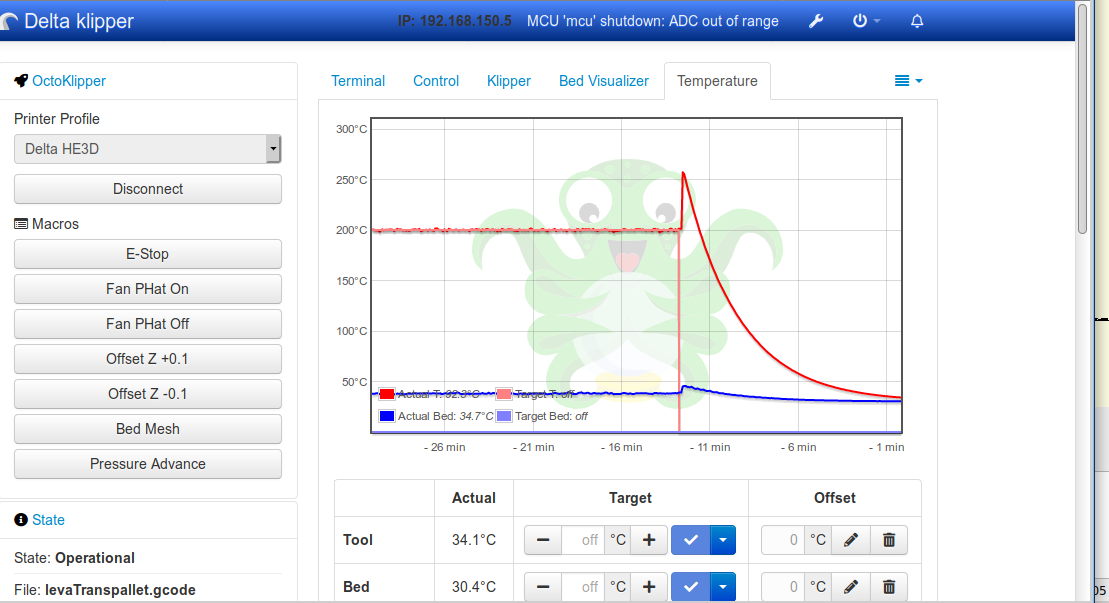This screenshot has height=603, width=1109.
Task: Open the Bed Visualizer tab
Action: pos(604,81)
